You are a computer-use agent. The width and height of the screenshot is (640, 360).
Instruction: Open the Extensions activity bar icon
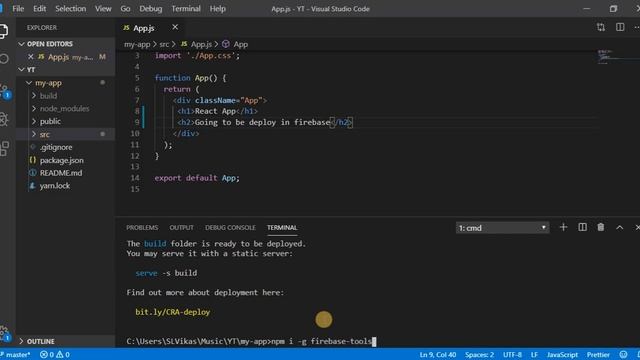pos(4,149)
